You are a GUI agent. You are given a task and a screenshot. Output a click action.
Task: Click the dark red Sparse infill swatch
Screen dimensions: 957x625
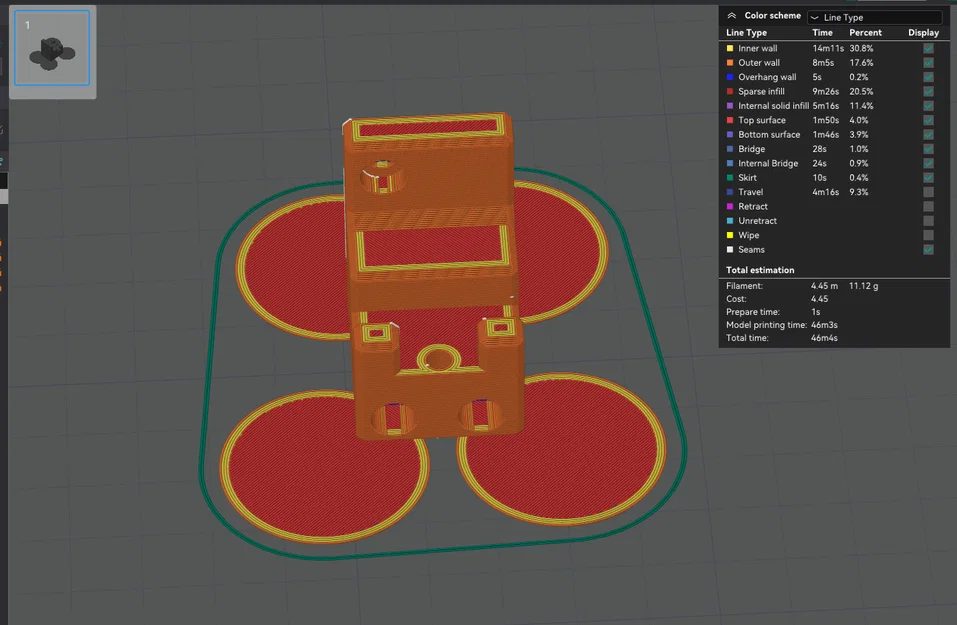(730, 91)
